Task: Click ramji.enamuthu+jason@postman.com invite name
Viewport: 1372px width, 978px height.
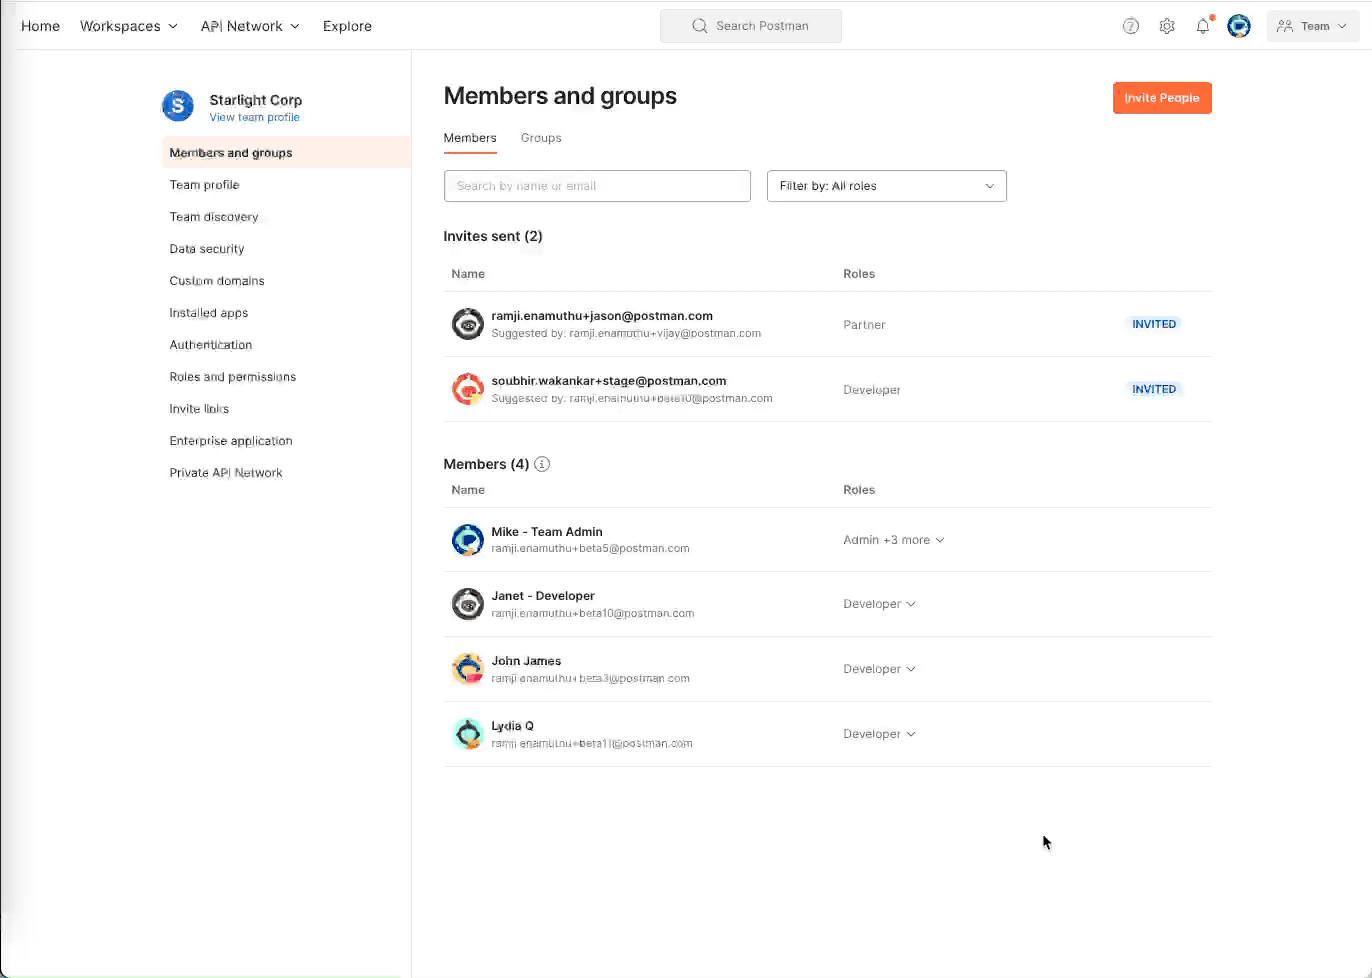Action: [602, 316]
